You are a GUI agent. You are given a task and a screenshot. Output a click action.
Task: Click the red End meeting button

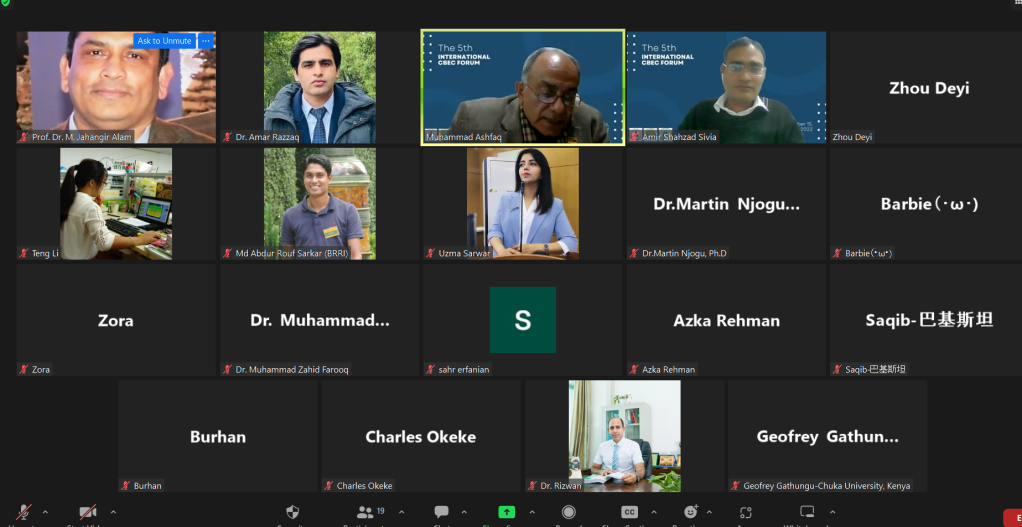click(1012, 517)
